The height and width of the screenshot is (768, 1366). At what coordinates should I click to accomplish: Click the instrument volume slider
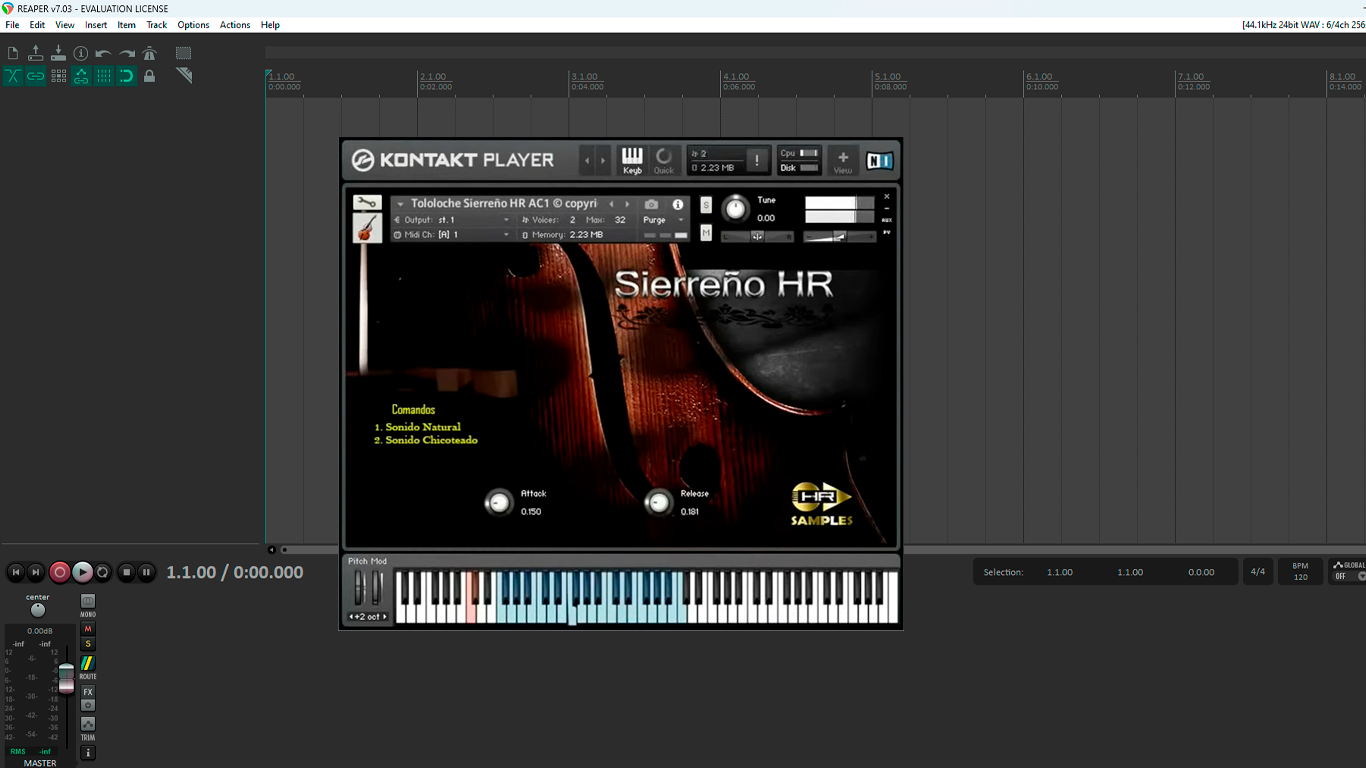[840, 237]
